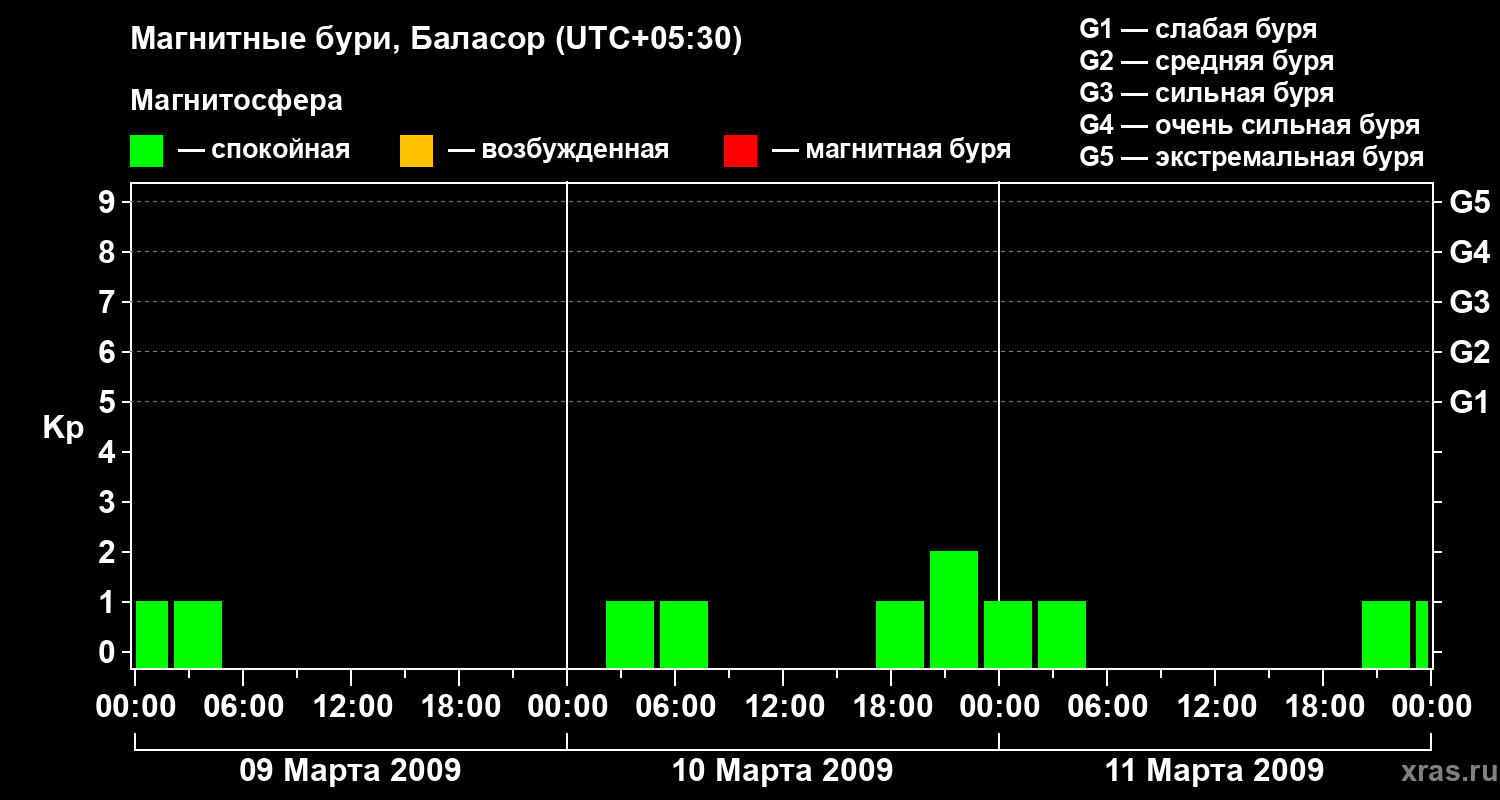Click the '— возбужденная' legend label
Viewport: 1500px width, 800px height.
pyautogui.click(x=558, y=150)
